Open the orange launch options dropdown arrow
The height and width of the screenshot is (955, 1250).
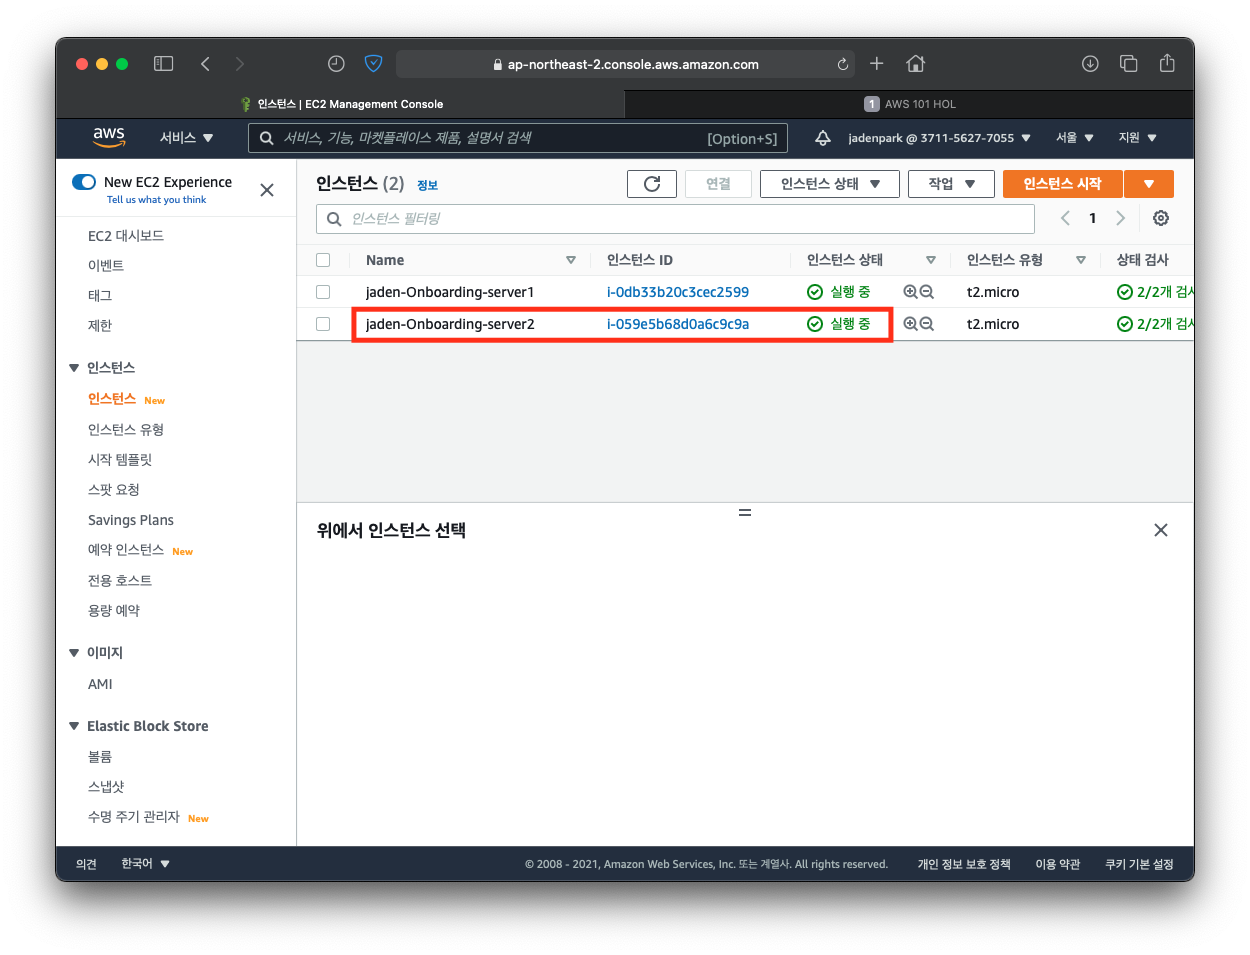tap(1149, 184)
